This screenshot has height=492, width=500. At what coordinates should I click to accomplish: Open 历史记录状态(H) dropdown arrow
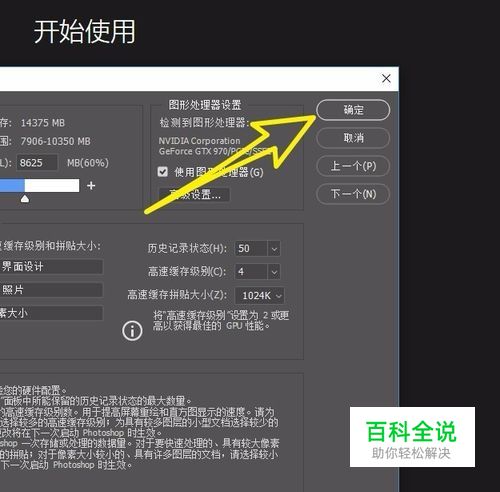(x=274, y=249)
